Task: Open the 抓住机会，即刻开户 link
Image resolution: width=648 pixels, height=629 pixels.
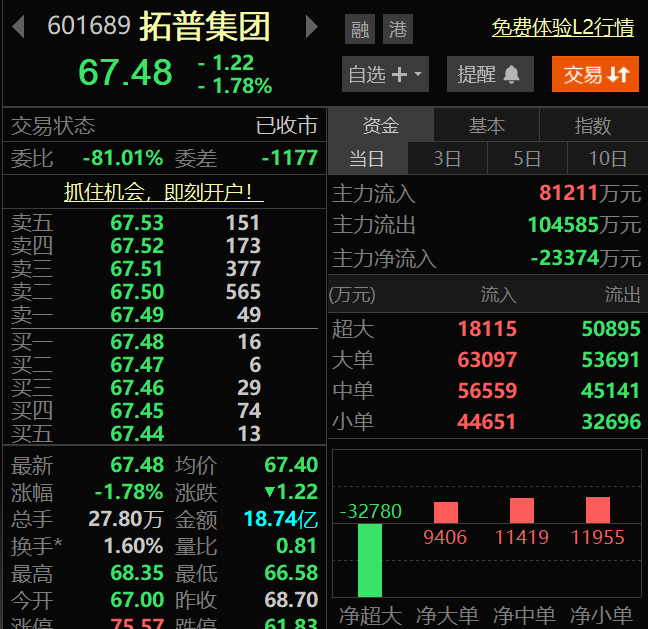Action: pyautogui.click(x=164, y=192)
